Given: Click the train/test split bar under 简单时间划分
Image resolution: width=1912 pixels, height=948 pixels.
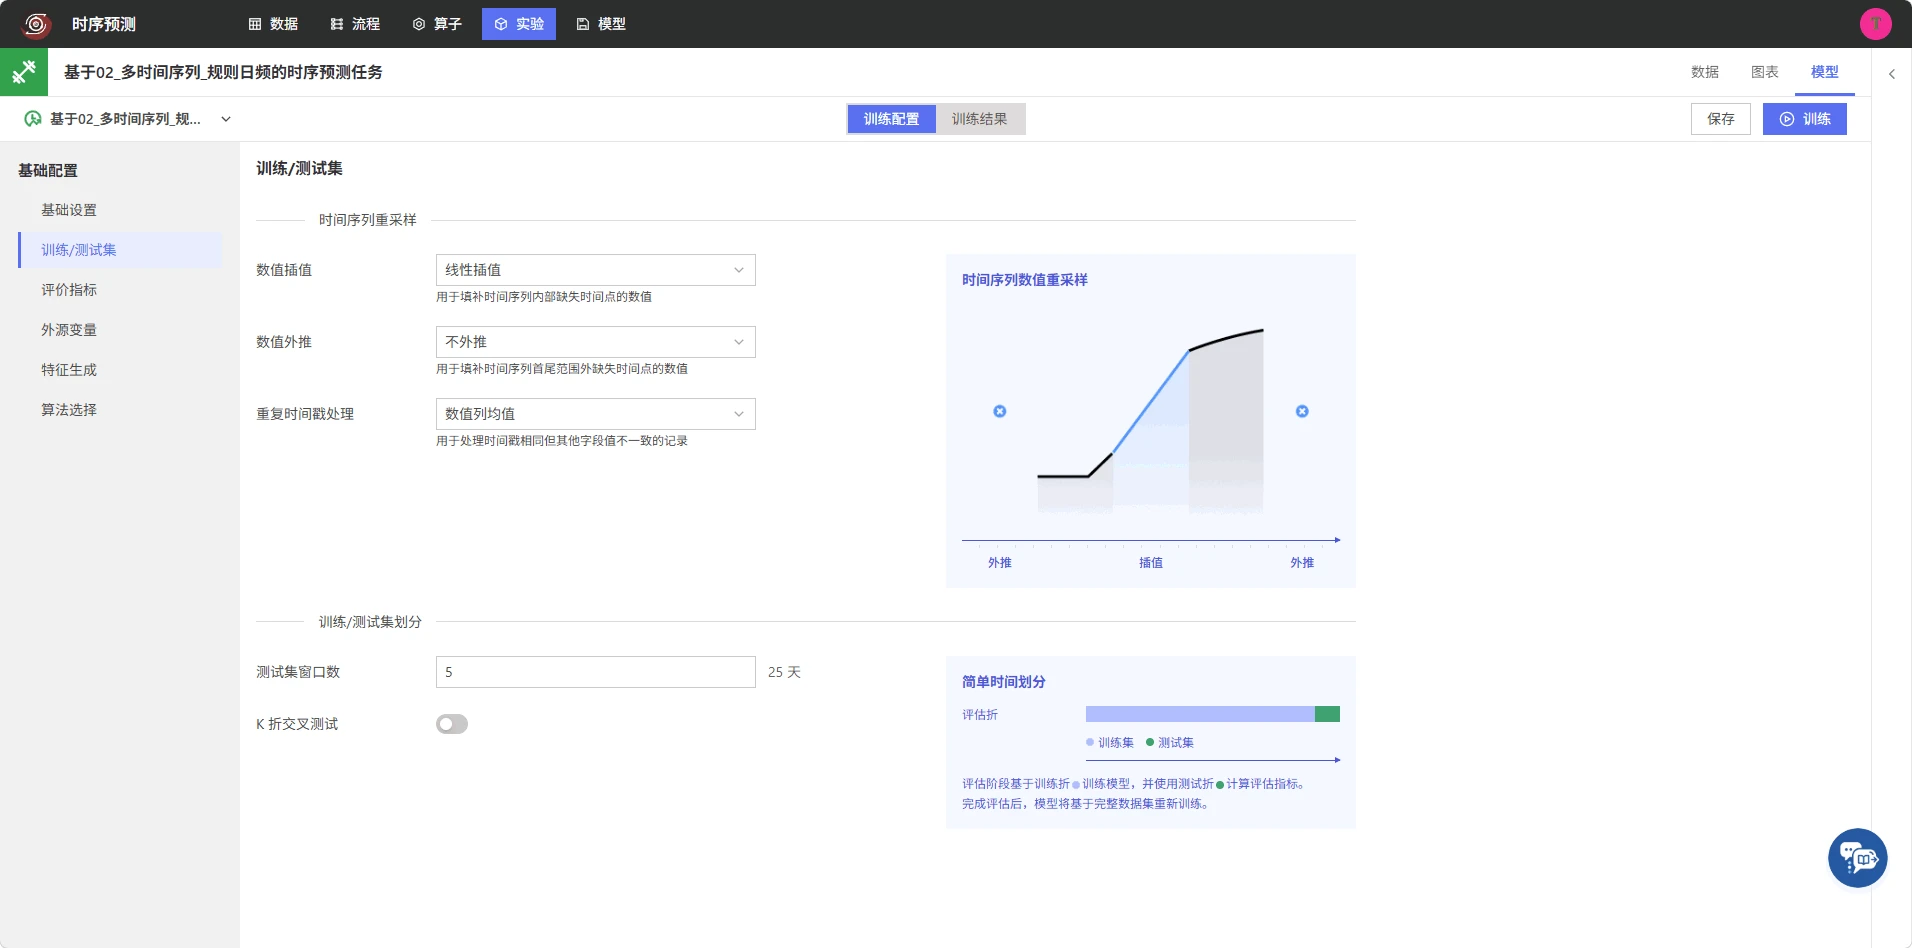Looking at the screenshot, I should [x=1212, y=714].
